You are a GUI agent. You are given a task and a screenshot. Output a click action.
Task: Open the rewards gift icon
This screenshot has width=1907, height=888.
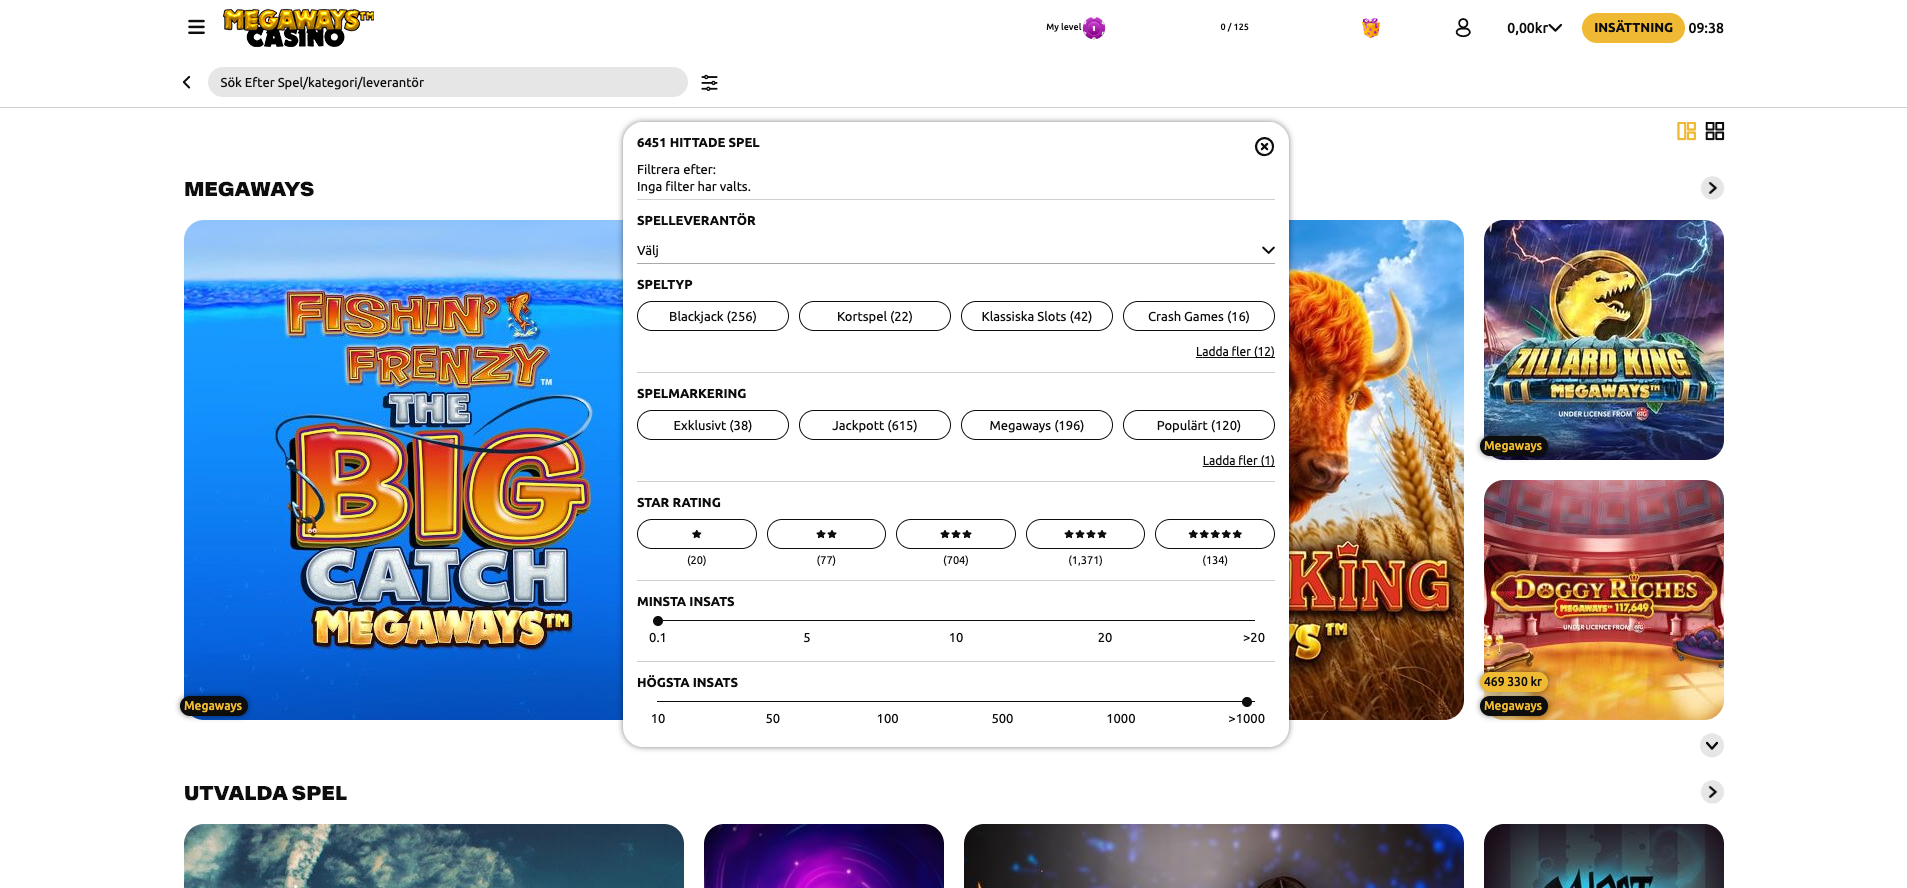tap(1370, 28)
